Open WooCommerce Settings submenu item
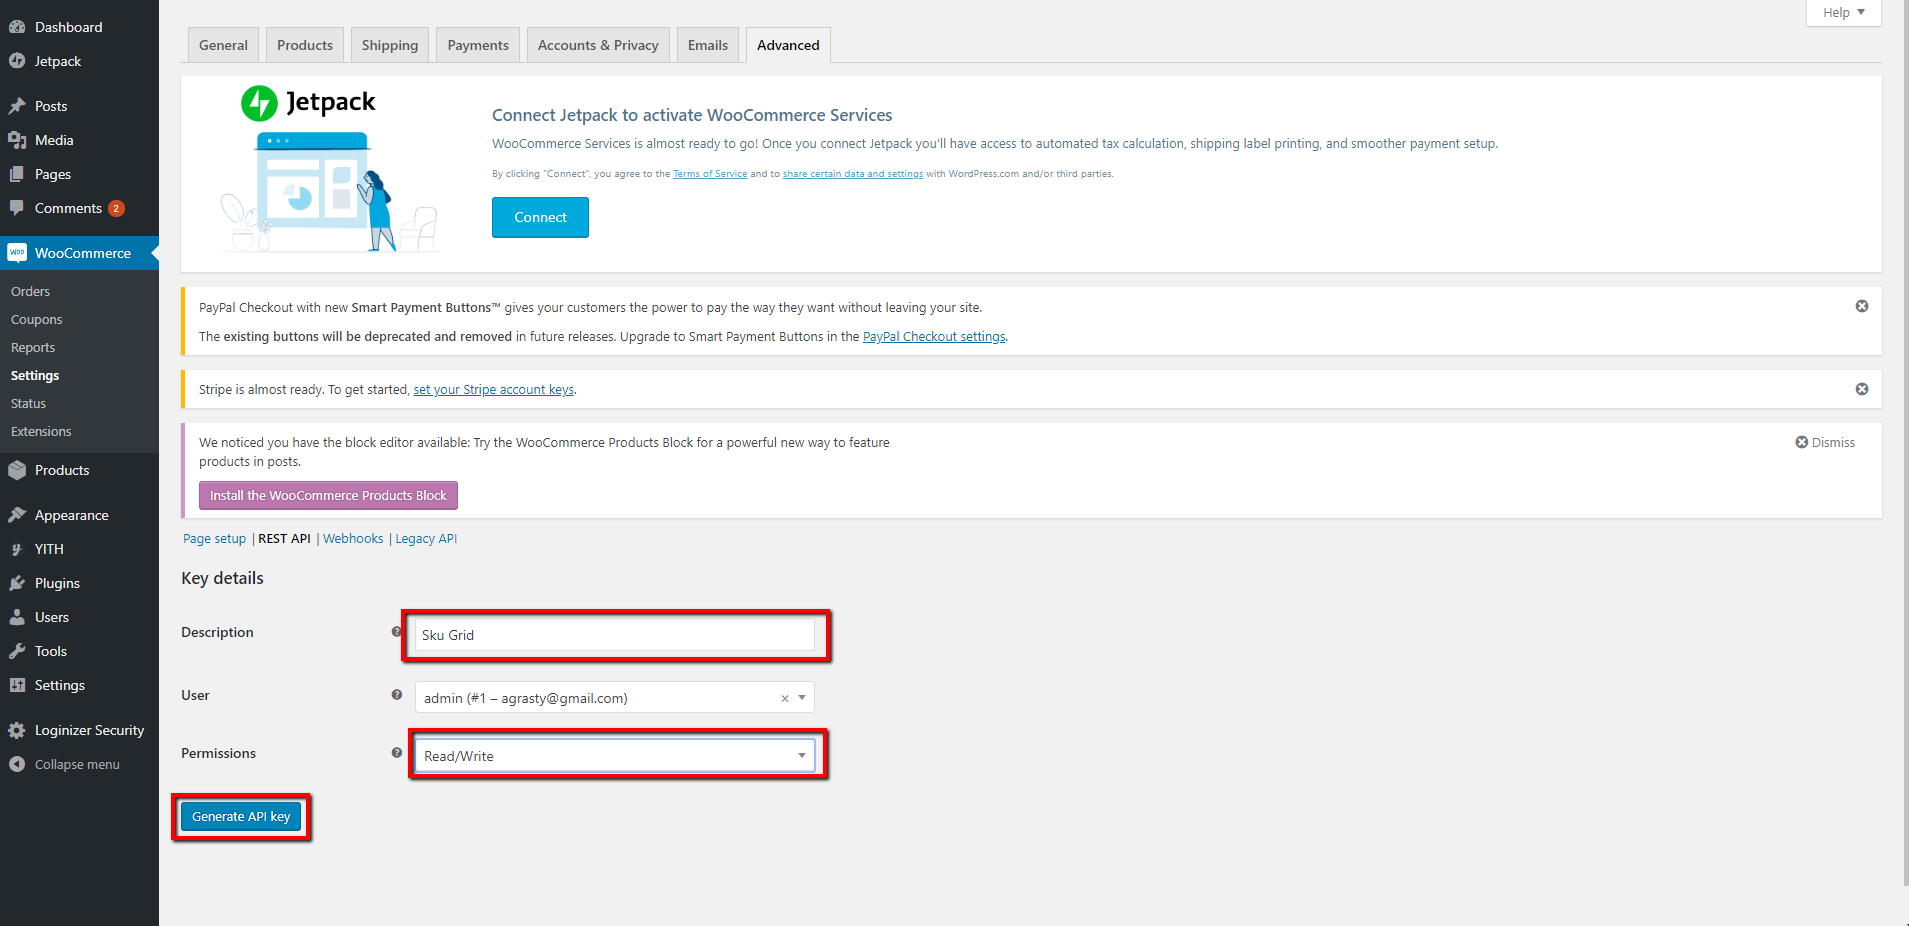 click(35, 375)
